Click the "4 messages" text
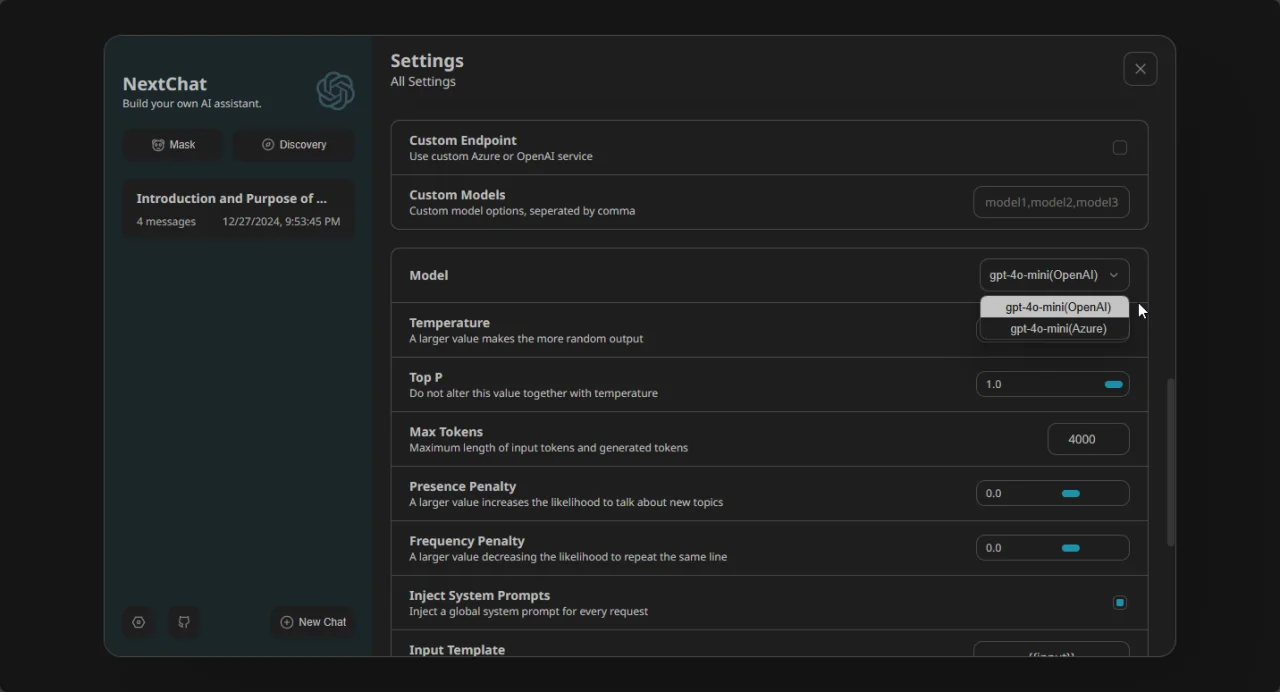 (166, 221)
